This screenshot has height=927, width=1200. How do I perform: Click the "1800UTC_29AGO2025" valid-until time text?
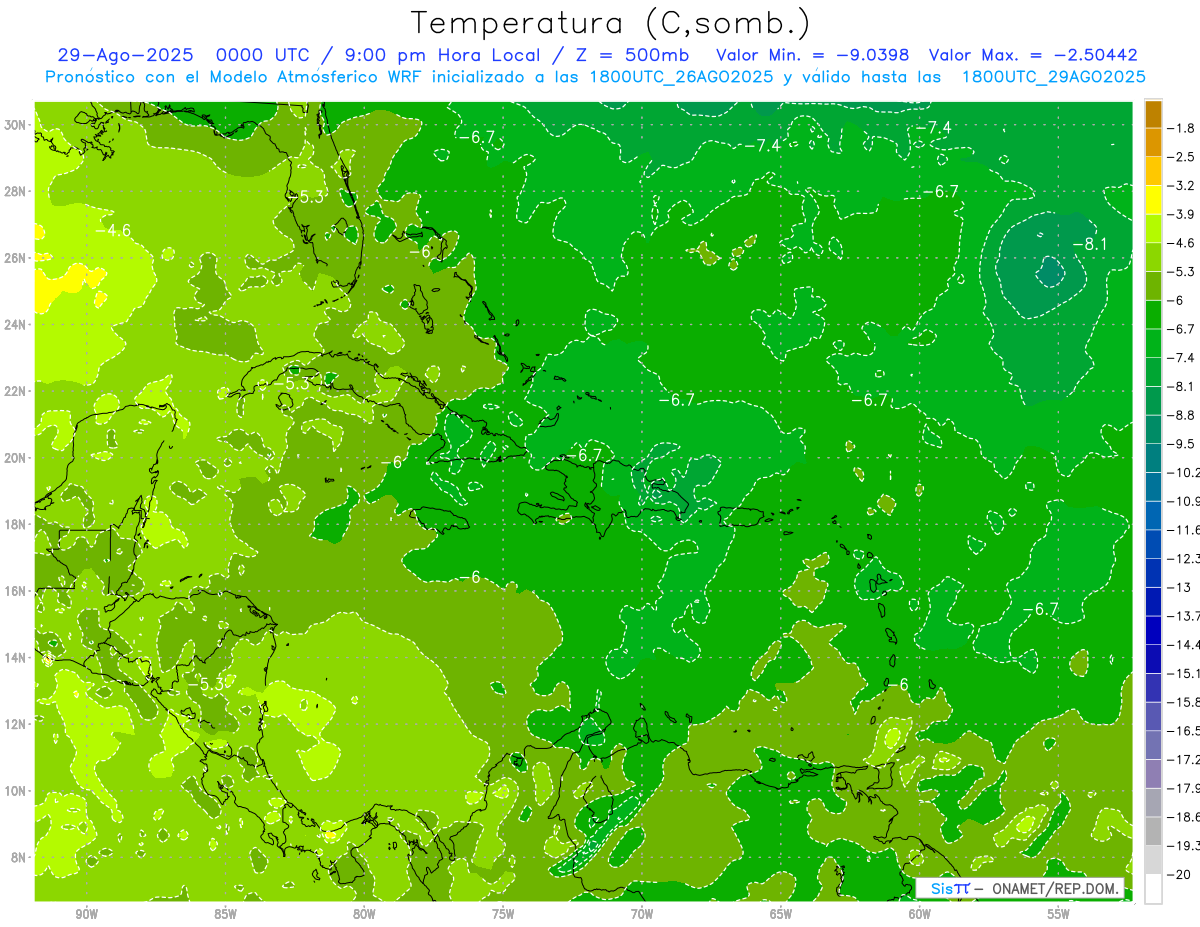[x=1053, y=77]
